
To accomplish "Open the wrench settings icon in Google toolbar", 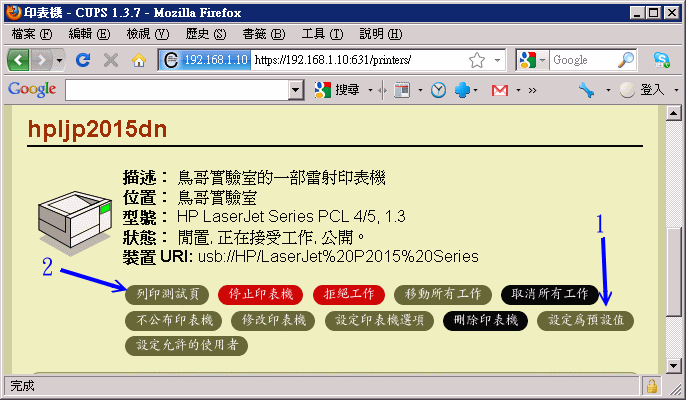I will pos(586,90).
